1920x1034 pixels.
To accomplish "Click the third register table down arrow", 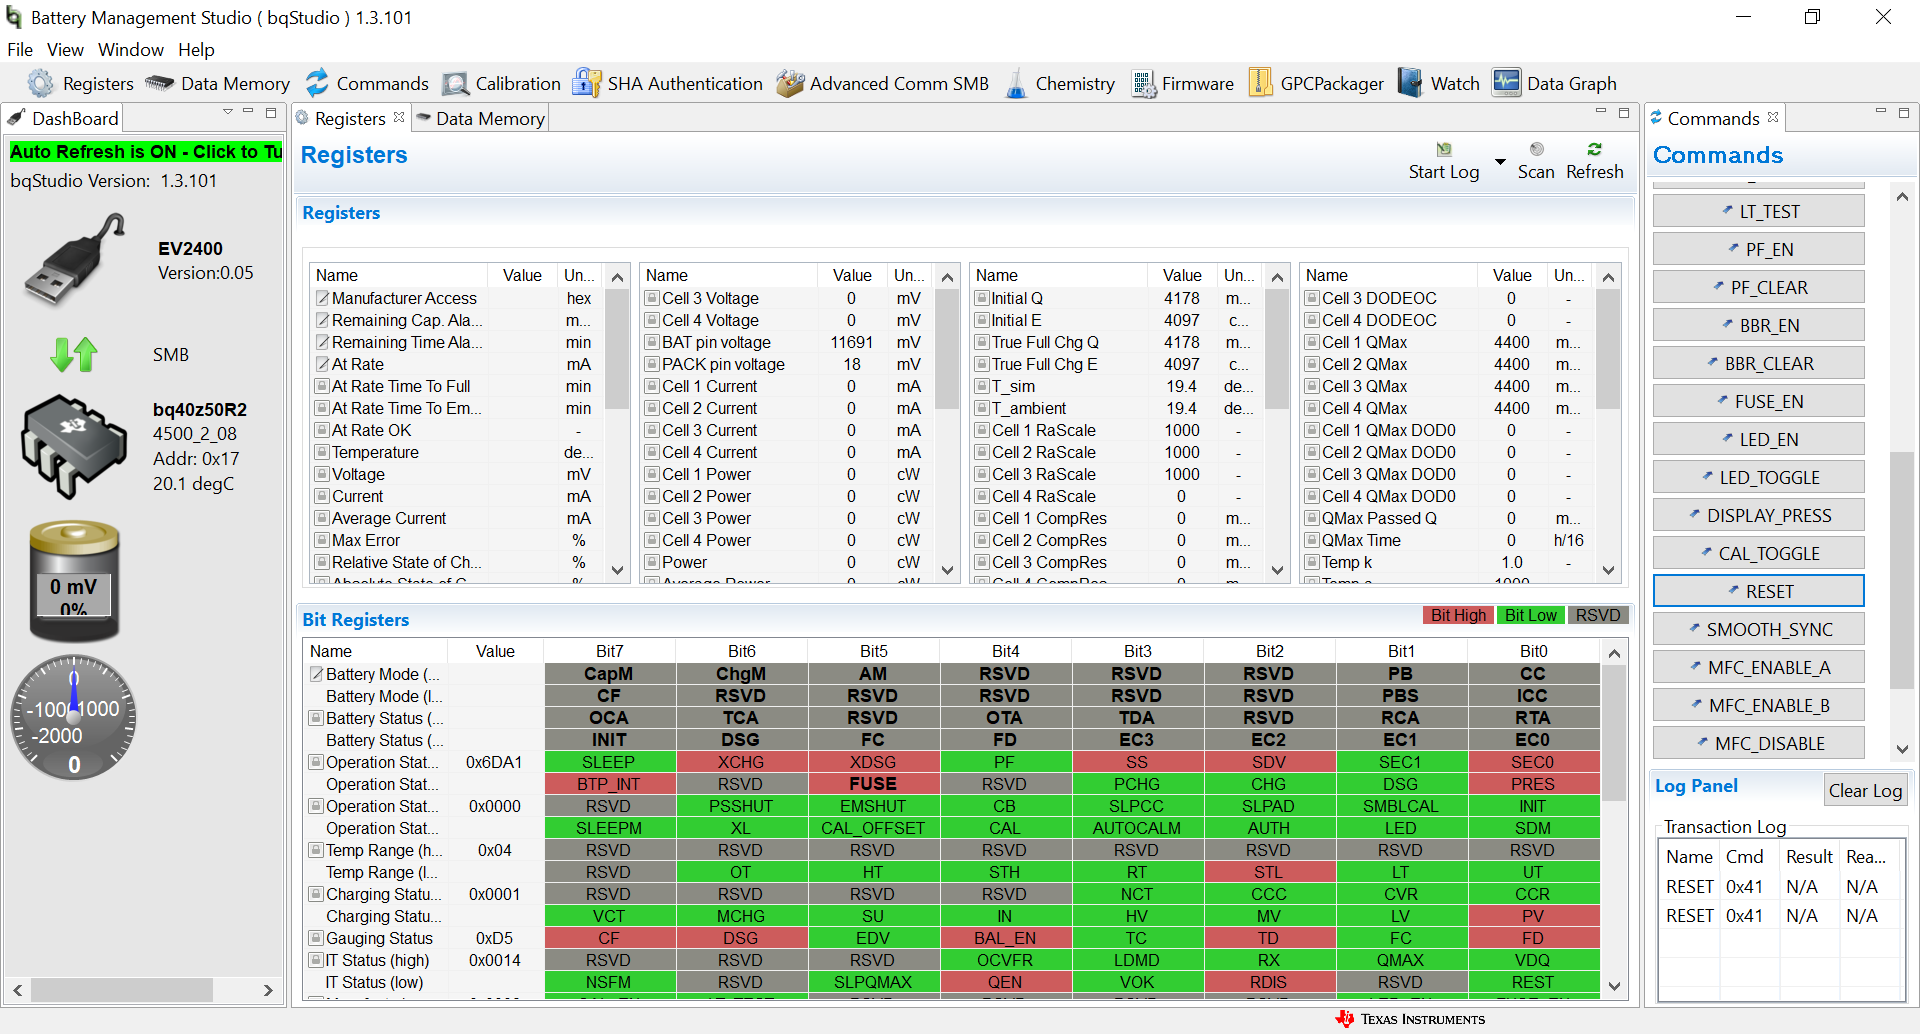I will click(1277, 570).
